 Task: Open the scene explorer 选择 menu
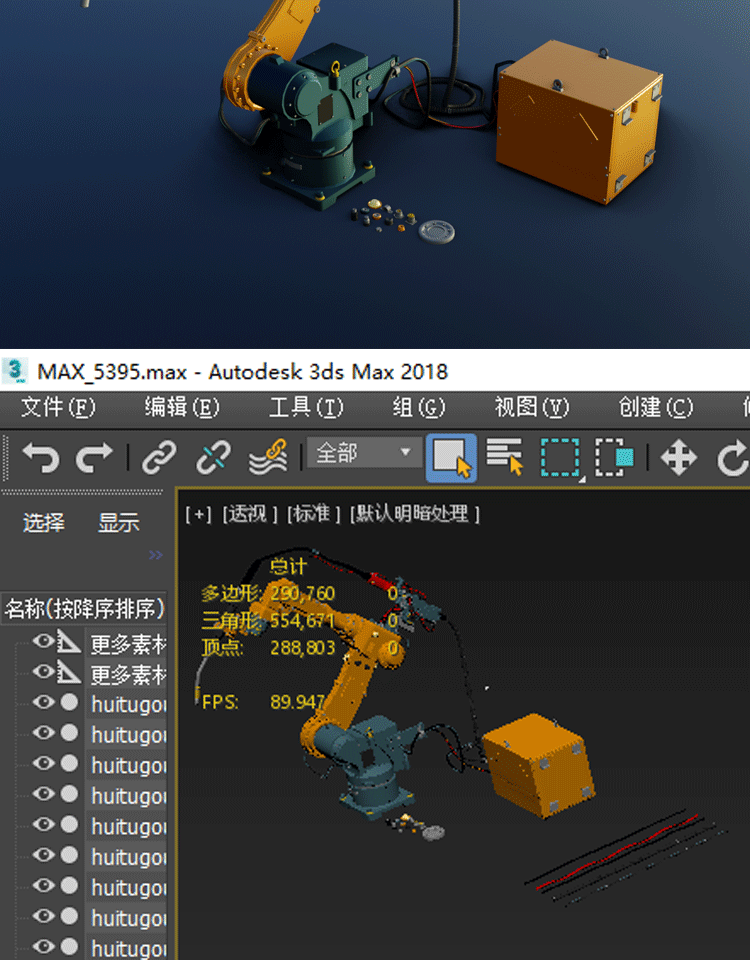pyautogui.click(x=43, y=523)
